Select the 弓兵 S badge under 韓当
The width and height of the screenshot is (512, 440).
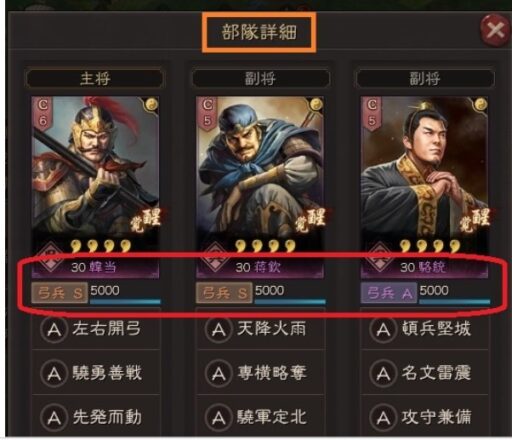pyautogui.click(x=59, y=293)
